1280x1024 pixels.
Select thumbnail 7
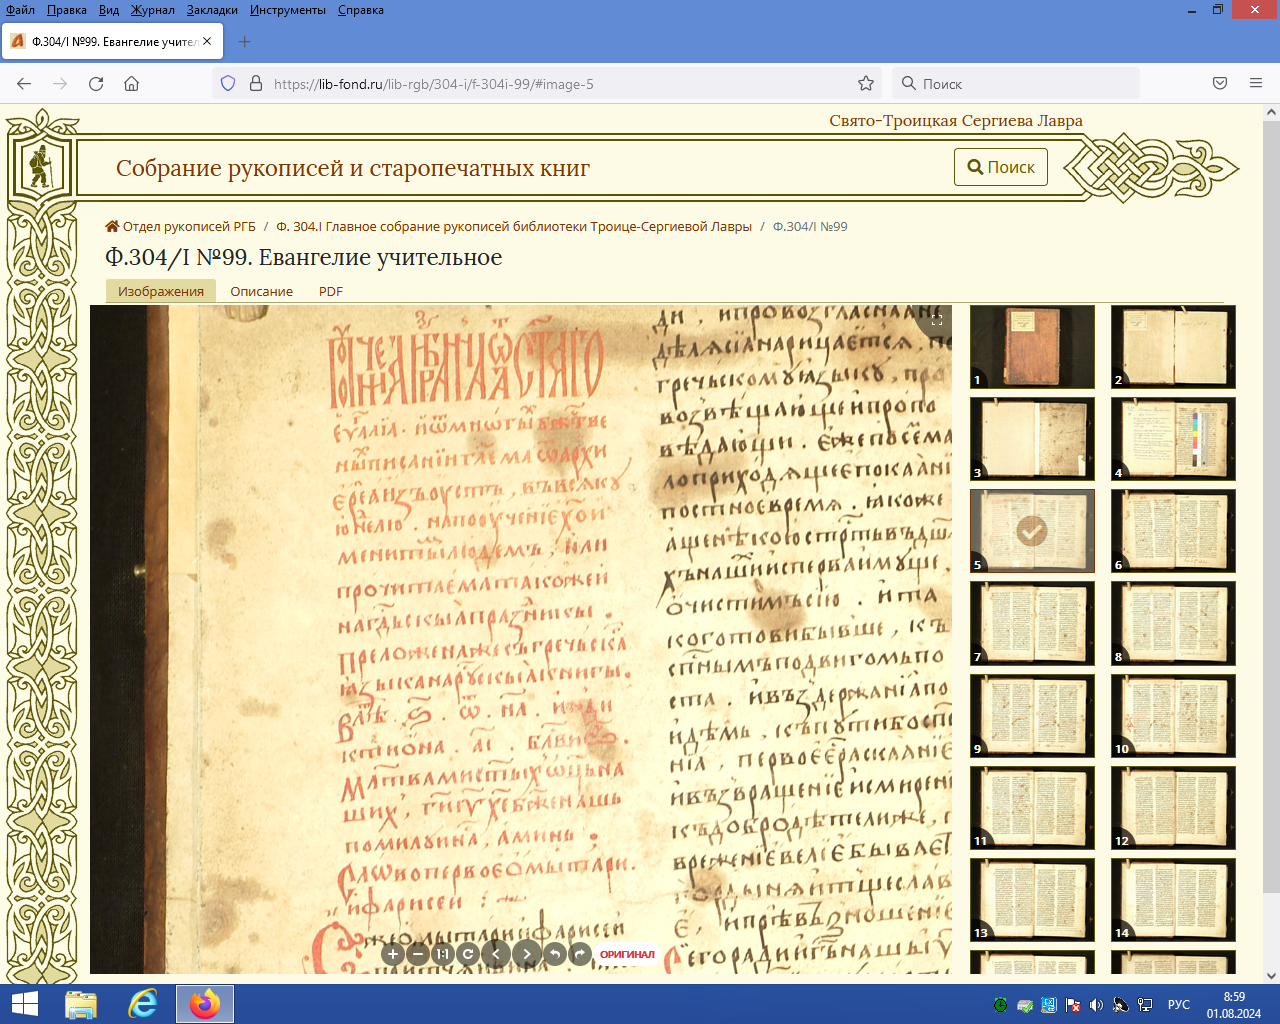coord(1032,623)
